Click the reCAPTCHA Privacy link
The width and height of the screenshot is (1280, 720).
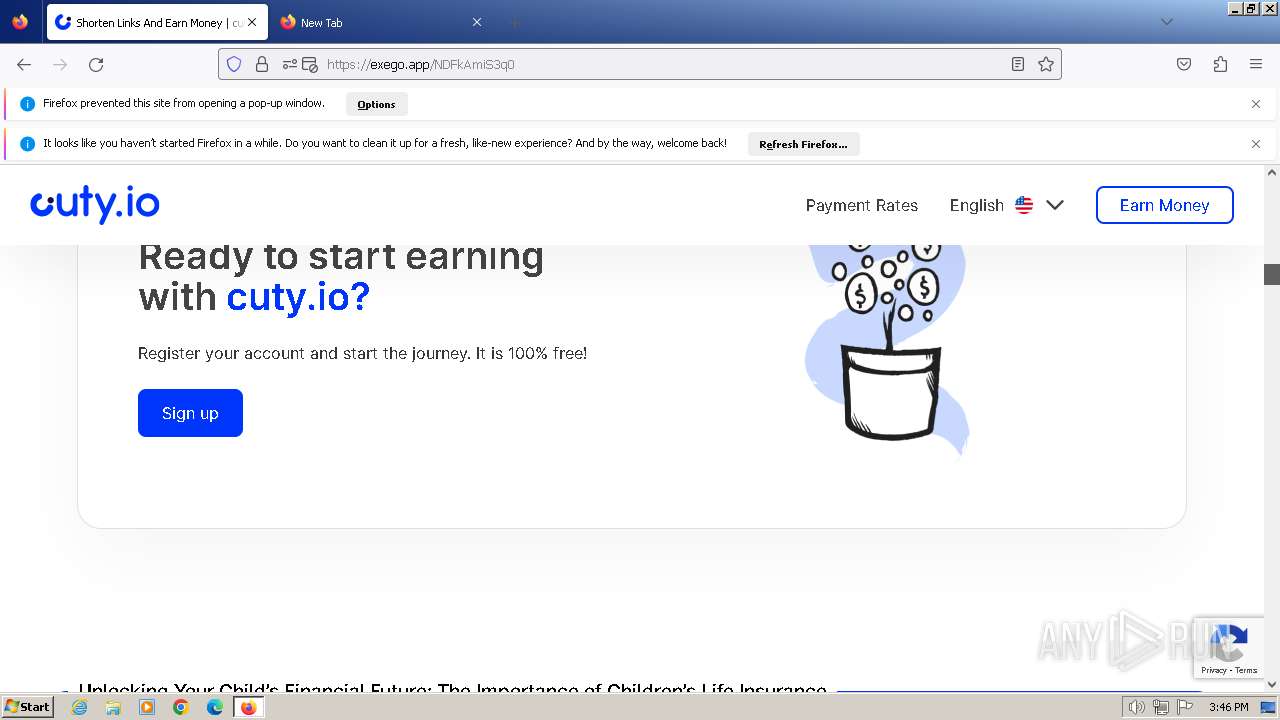pos(1213,670)
